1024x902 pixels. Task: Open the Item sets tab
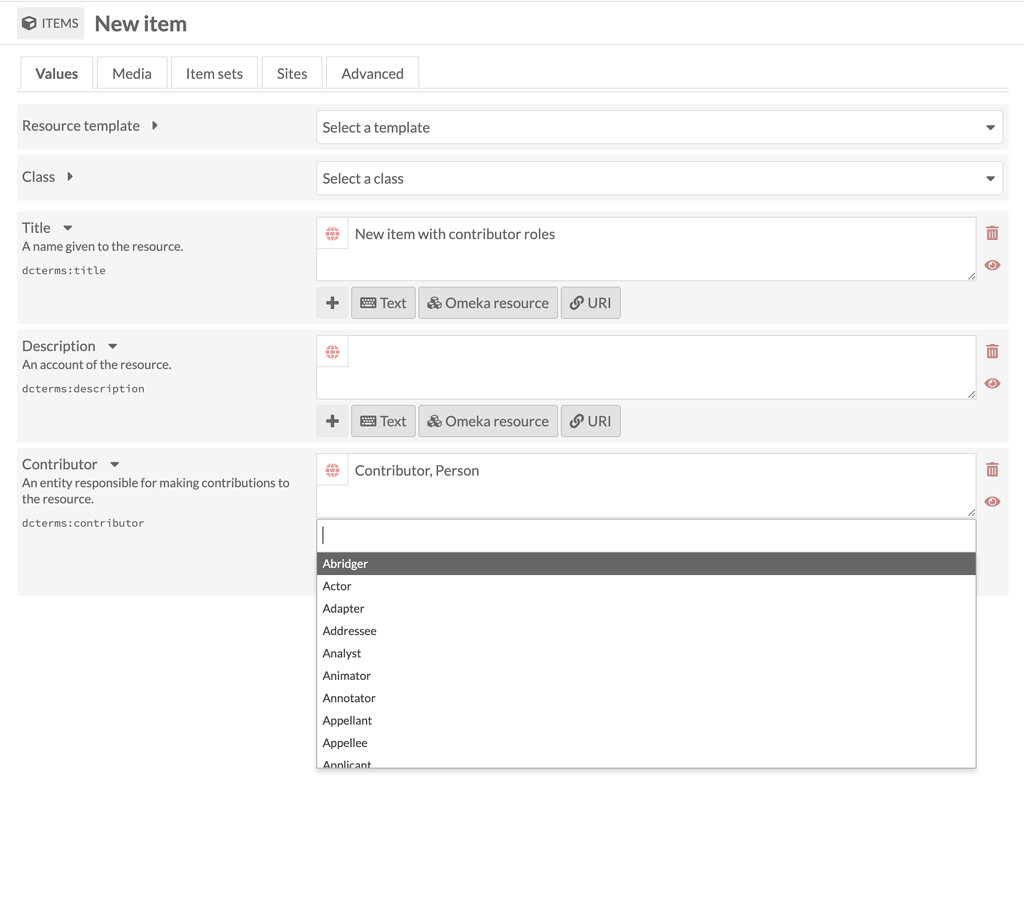pos(214,72)
